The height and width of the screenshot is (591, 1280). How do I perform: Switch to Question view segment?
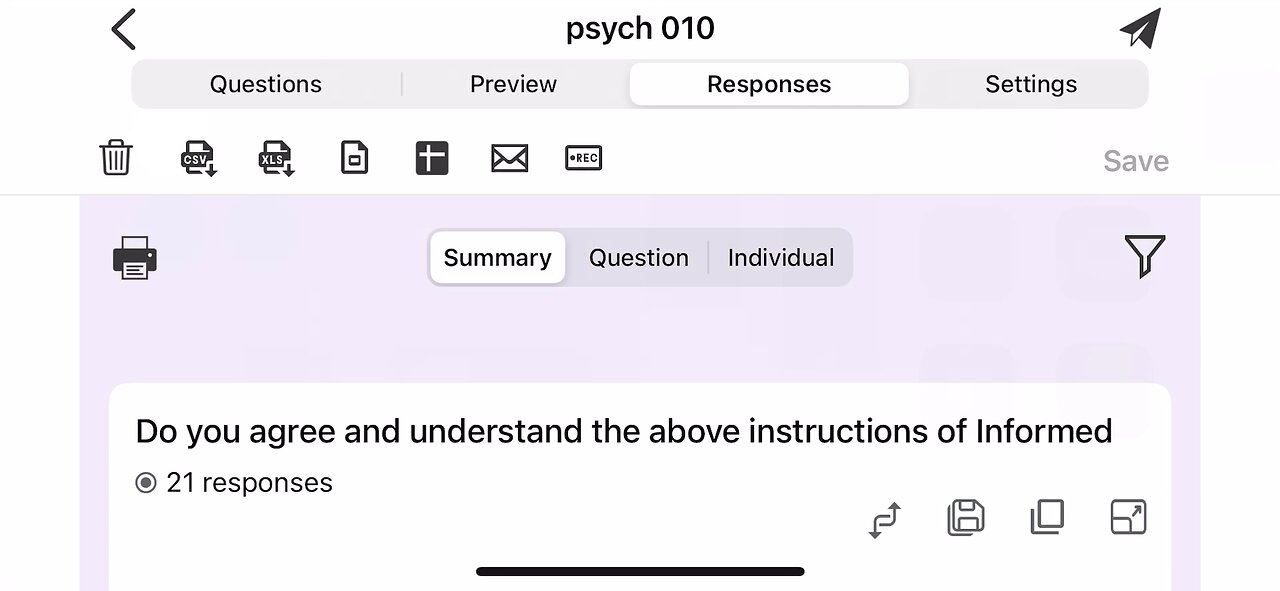638,258
